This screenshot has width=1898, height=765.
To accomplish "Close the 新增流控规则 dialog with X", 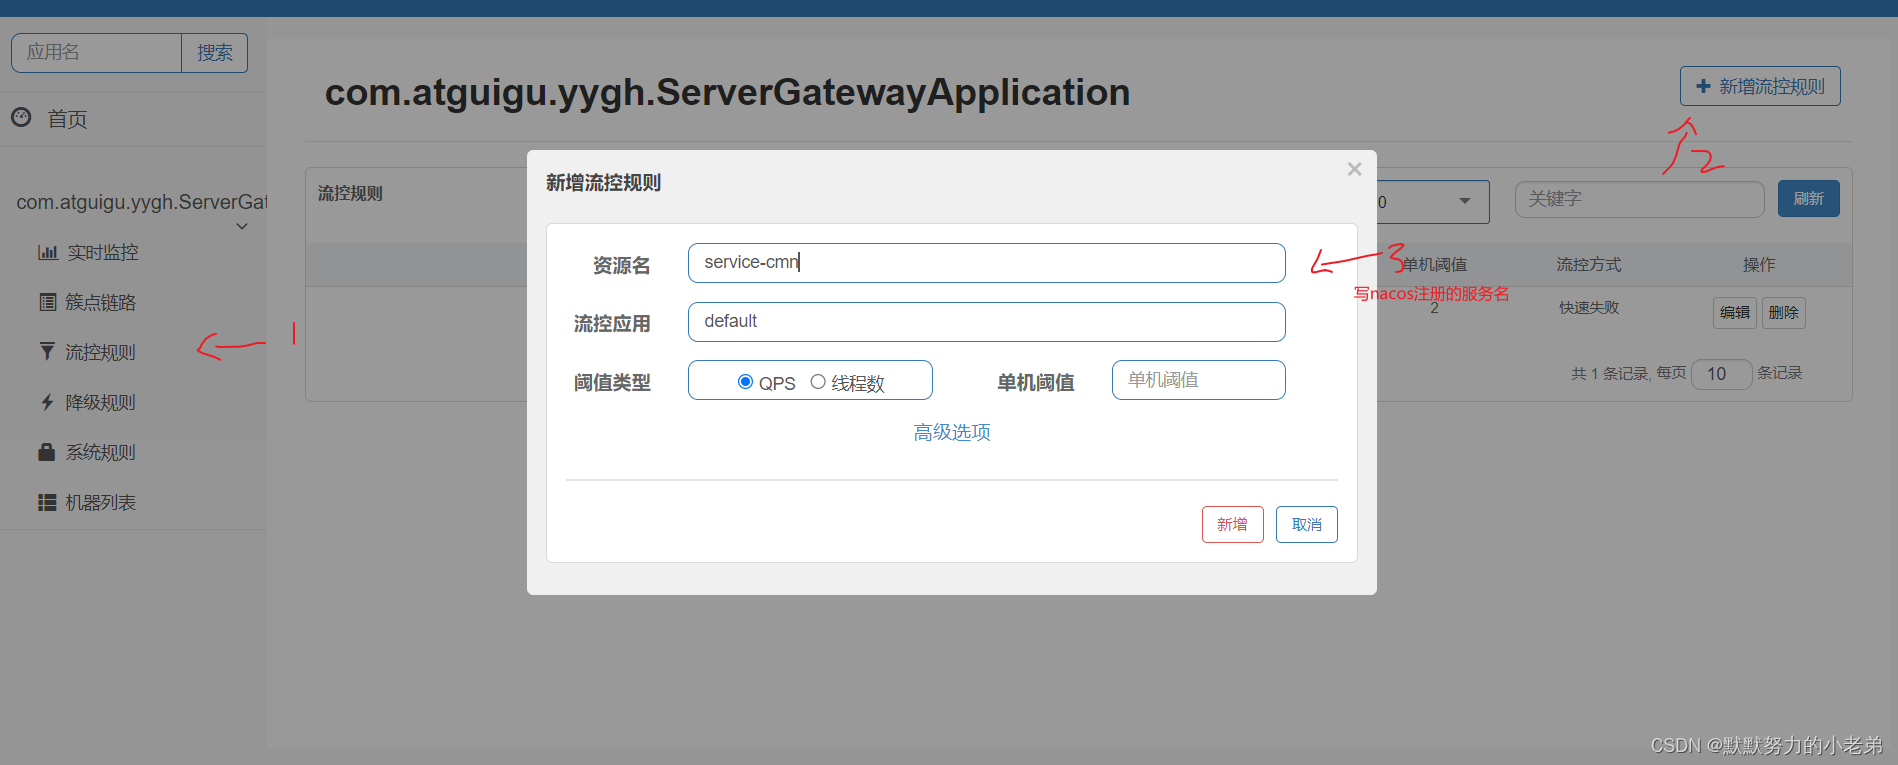I will click(x=1354, y=169).
